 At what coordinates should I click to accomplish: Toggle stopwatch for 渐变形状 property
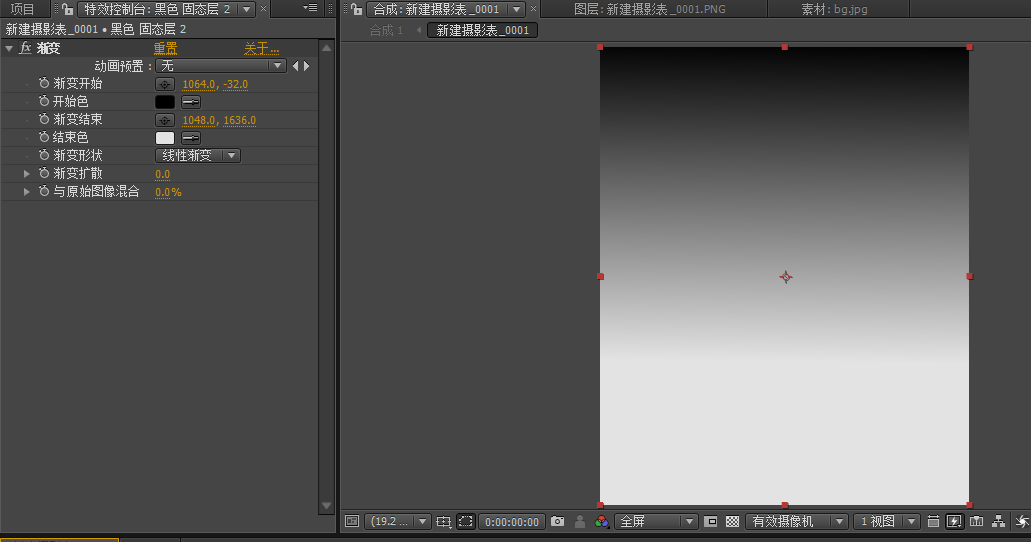(44, 156)
